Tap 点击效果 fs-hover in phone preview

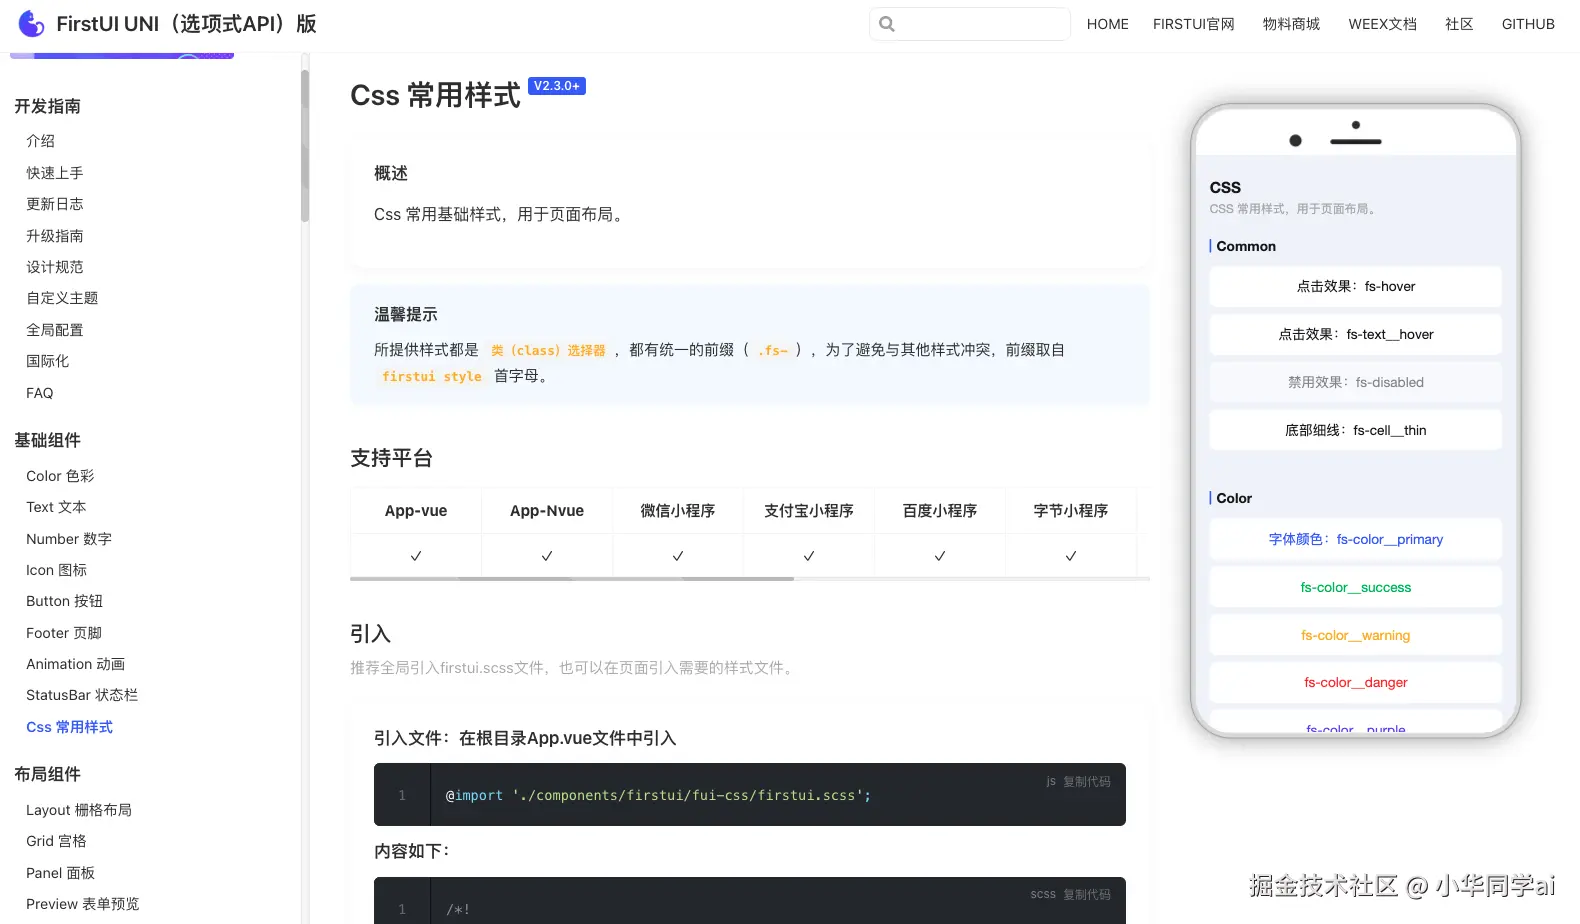(x=1355, y=287)
